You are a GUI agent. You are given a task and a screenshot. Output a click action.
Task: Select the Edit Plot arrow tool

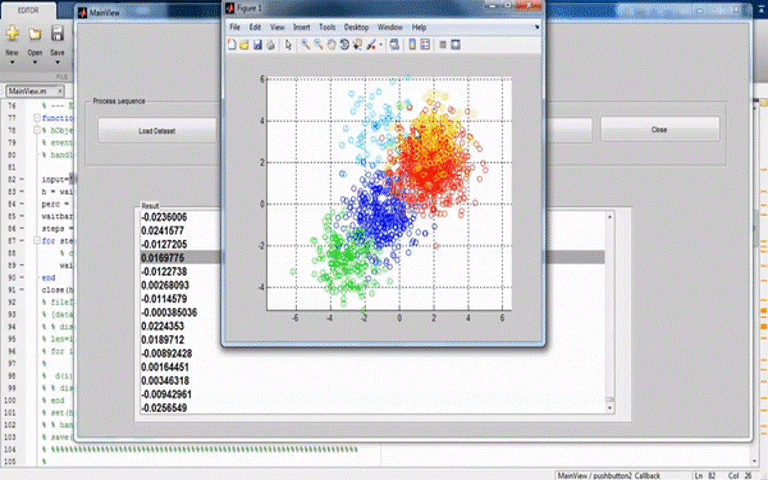coord(288,45)
